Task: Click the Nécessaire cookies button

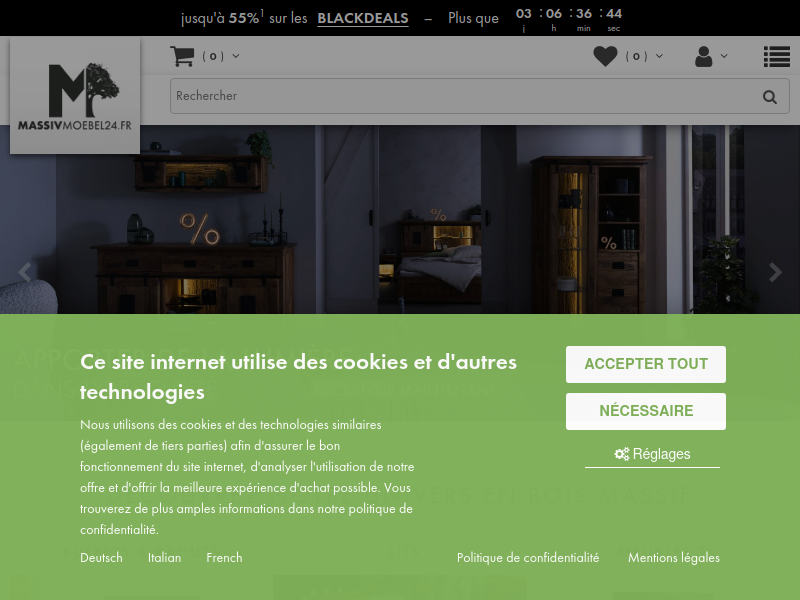Action: pos(645,411)
